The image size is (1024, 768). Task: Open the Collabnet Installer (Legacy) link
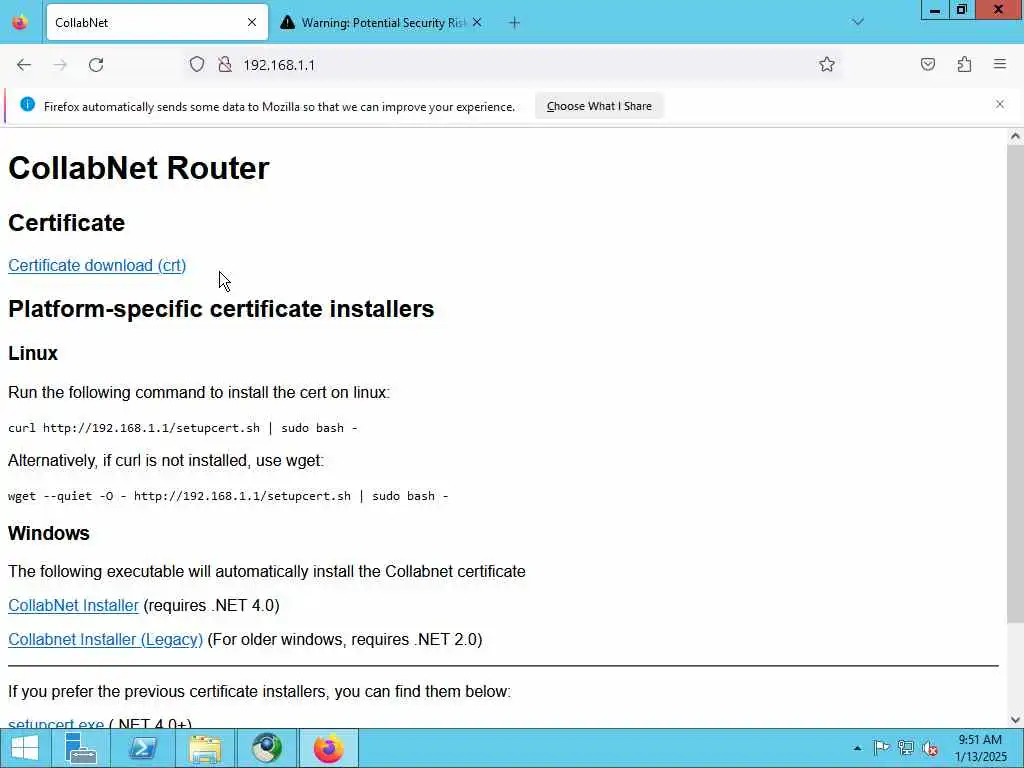[x=105, y=639]
